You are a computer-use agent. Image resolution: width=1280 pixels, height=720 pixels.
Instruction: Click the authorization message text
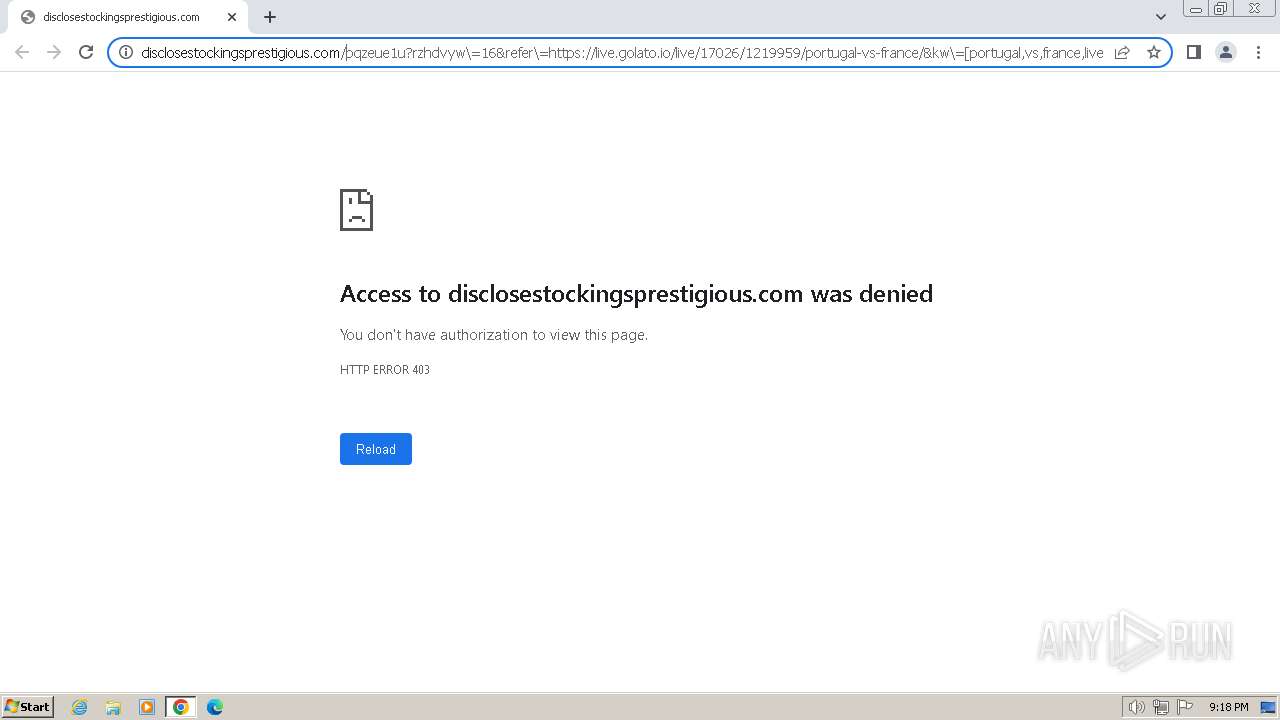click(494, 335)
